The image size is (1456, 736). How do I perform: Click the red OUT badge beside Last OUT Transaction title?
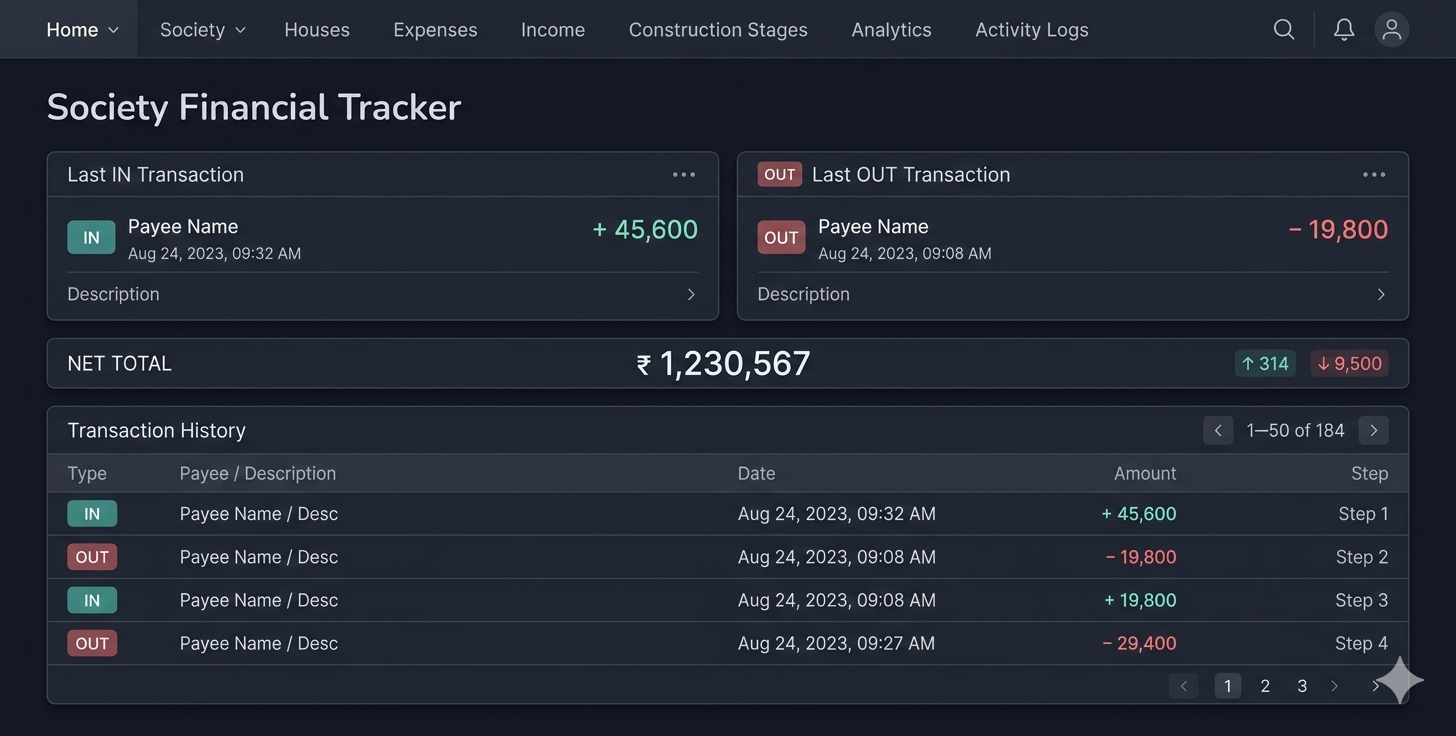coord(779,174)
